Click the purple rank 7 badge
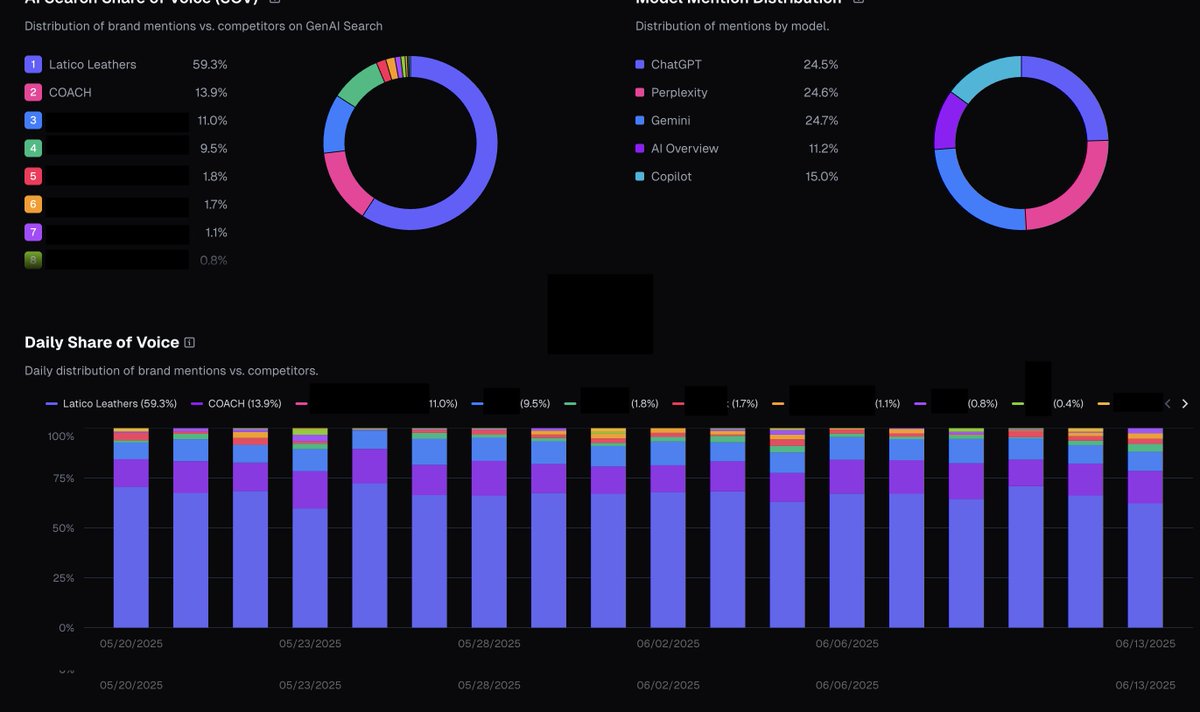1200x712 pixels. click(33, 232)
